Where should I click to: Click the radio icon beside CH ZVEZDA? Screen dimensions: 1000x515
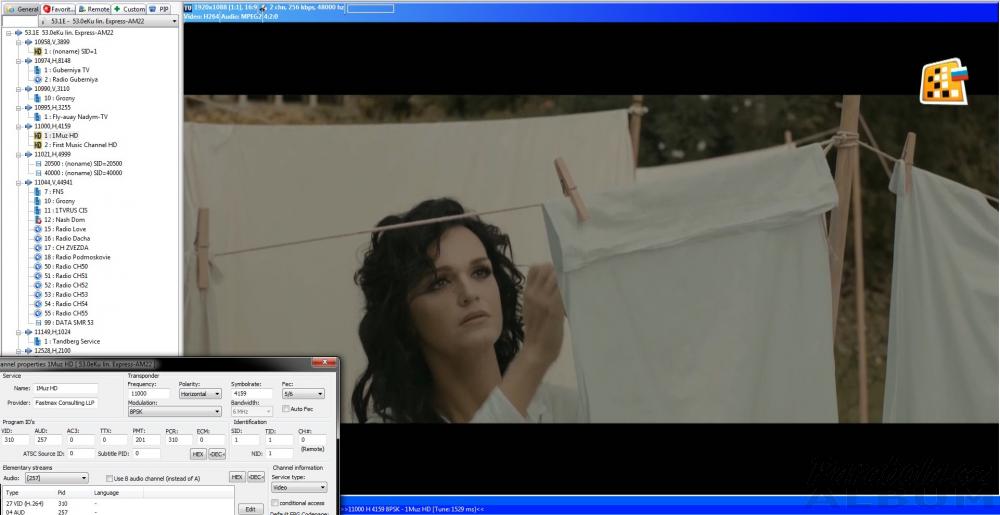tap(38, 248)
